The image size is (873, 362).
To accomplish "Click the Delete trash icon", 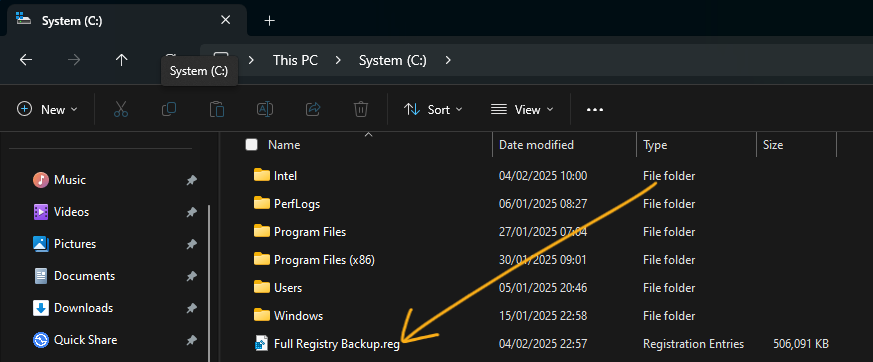I will pos(361,109).
